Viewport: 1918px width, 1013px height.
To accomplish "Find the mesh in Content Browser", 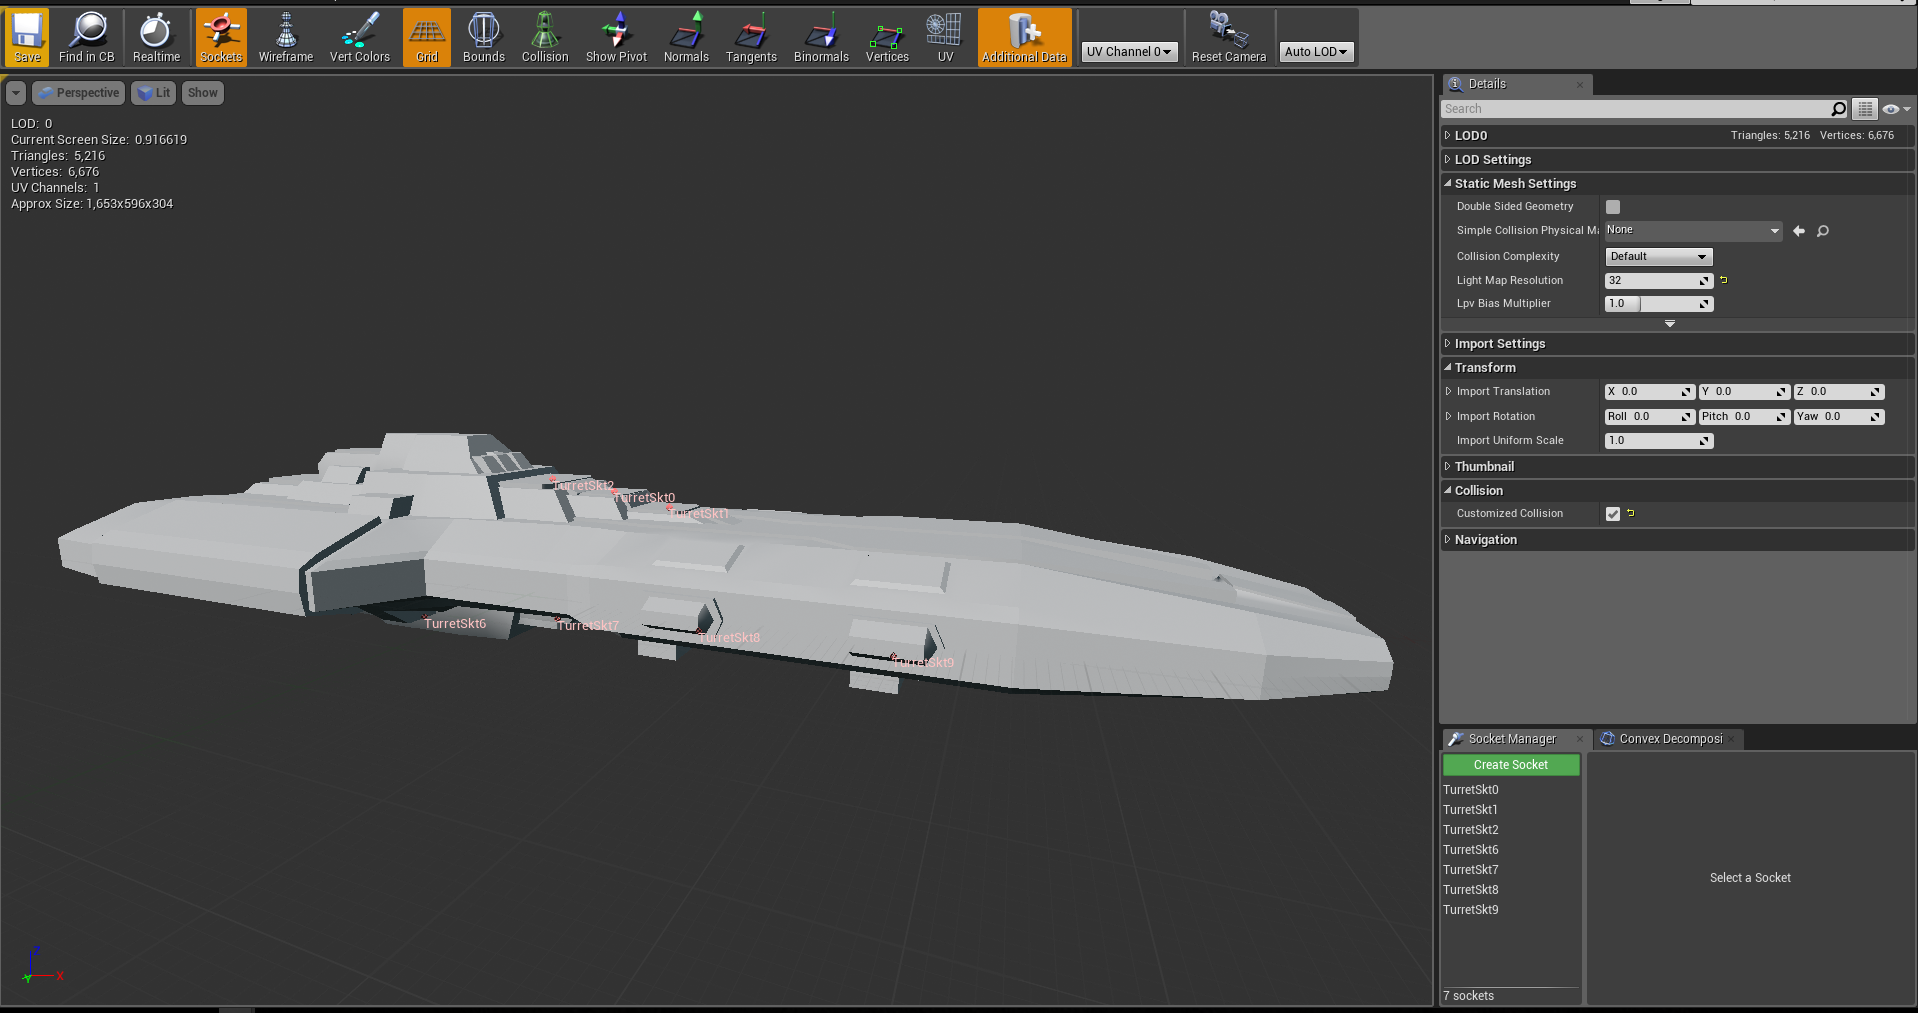I will pos(87,38).
